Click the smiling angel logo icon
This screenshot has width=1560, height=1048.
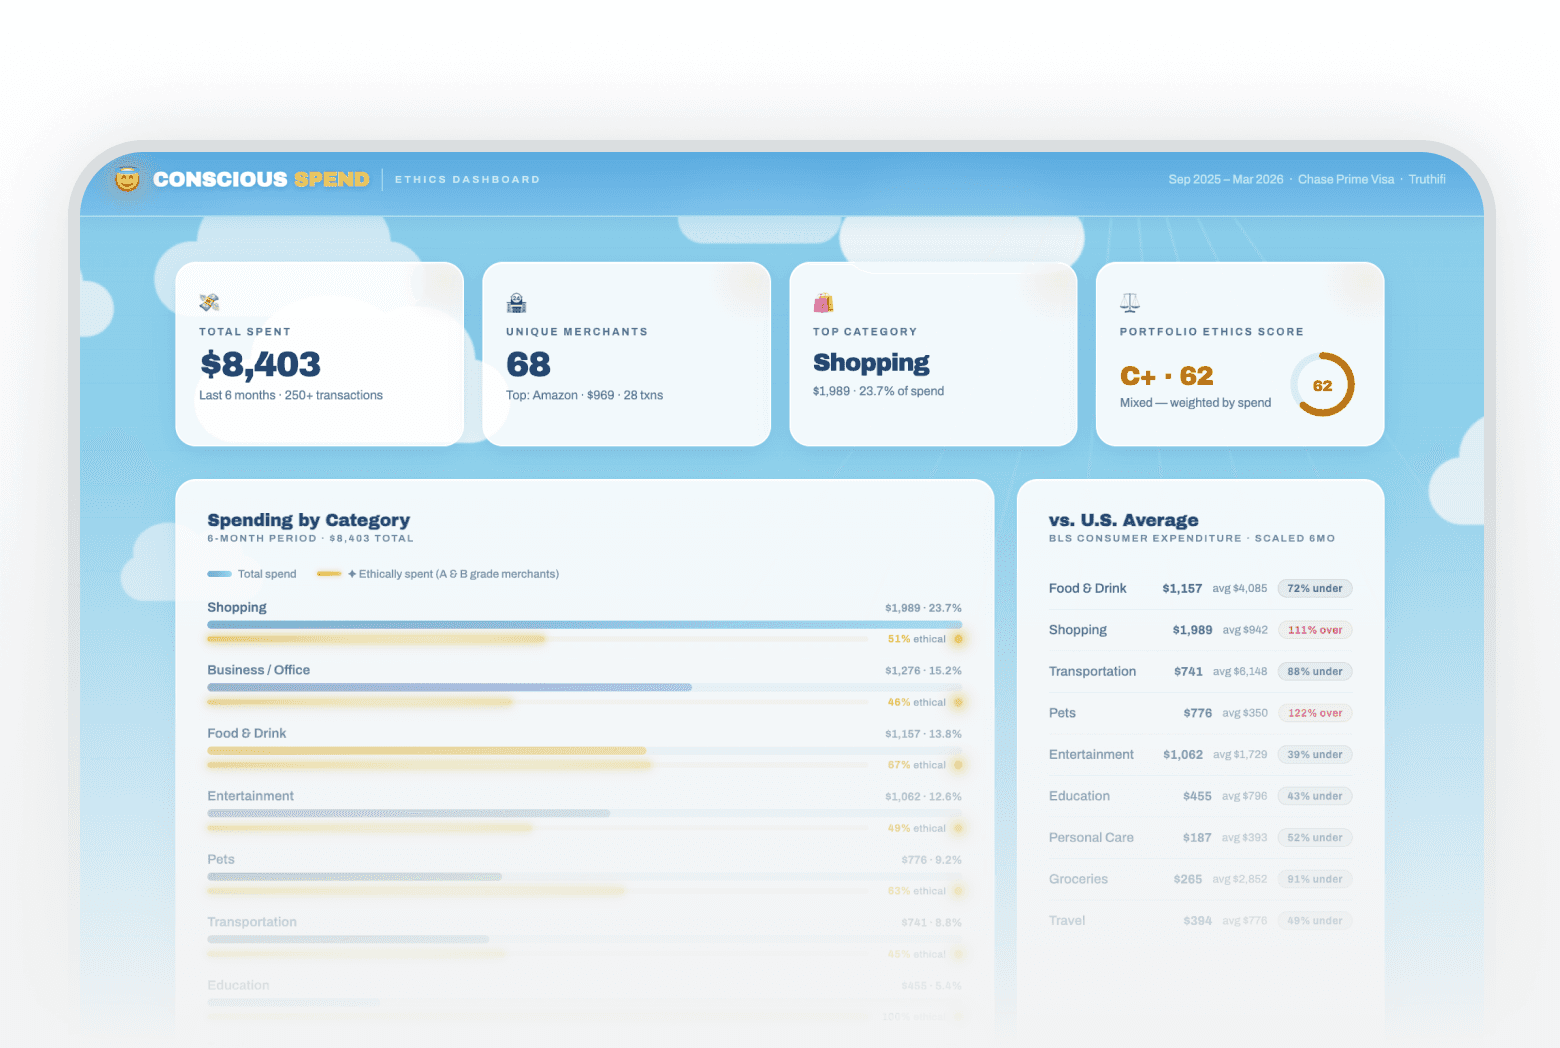127,179
